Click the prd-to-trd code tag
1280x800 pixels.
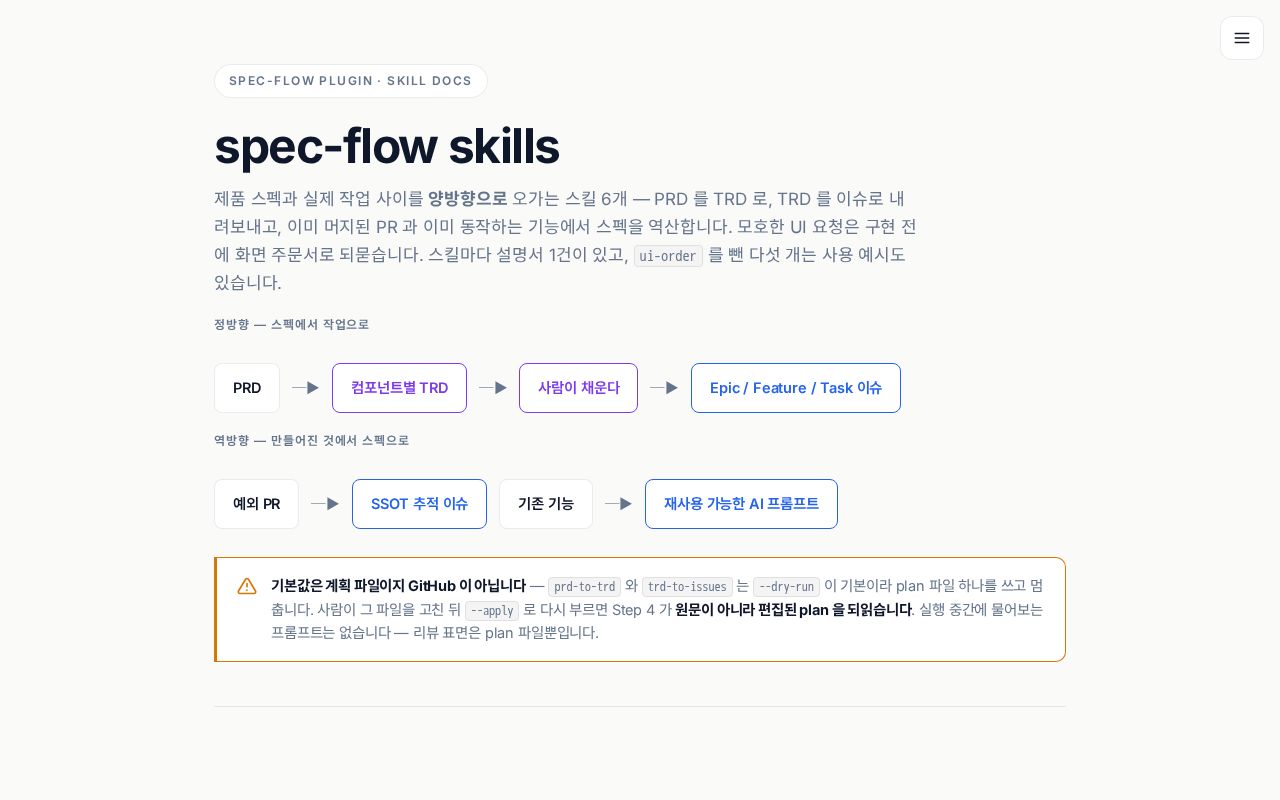point(585,587)
